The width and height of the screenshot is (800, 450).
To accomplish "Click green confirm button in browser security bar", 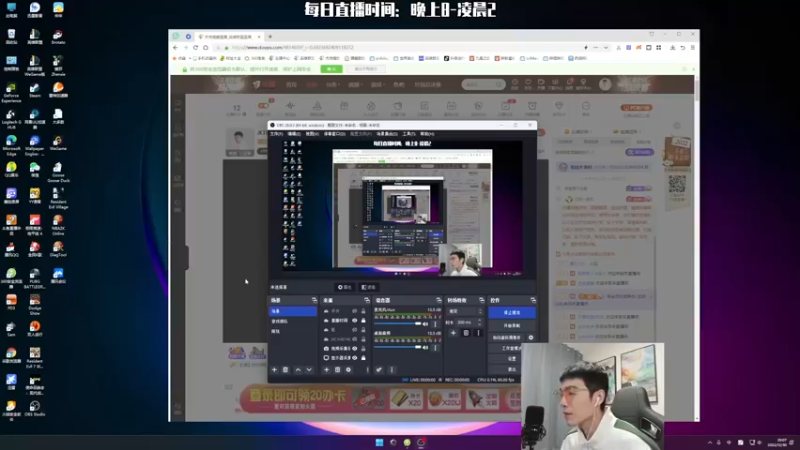I will pyautogui.click(x=331, y=69).
